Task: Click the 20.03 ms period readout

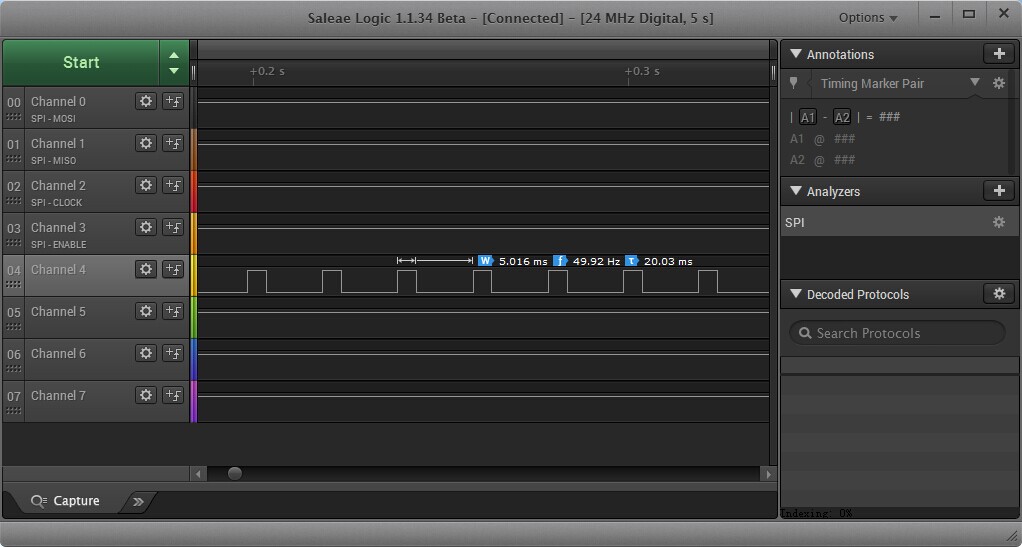Action: (668, 261)
